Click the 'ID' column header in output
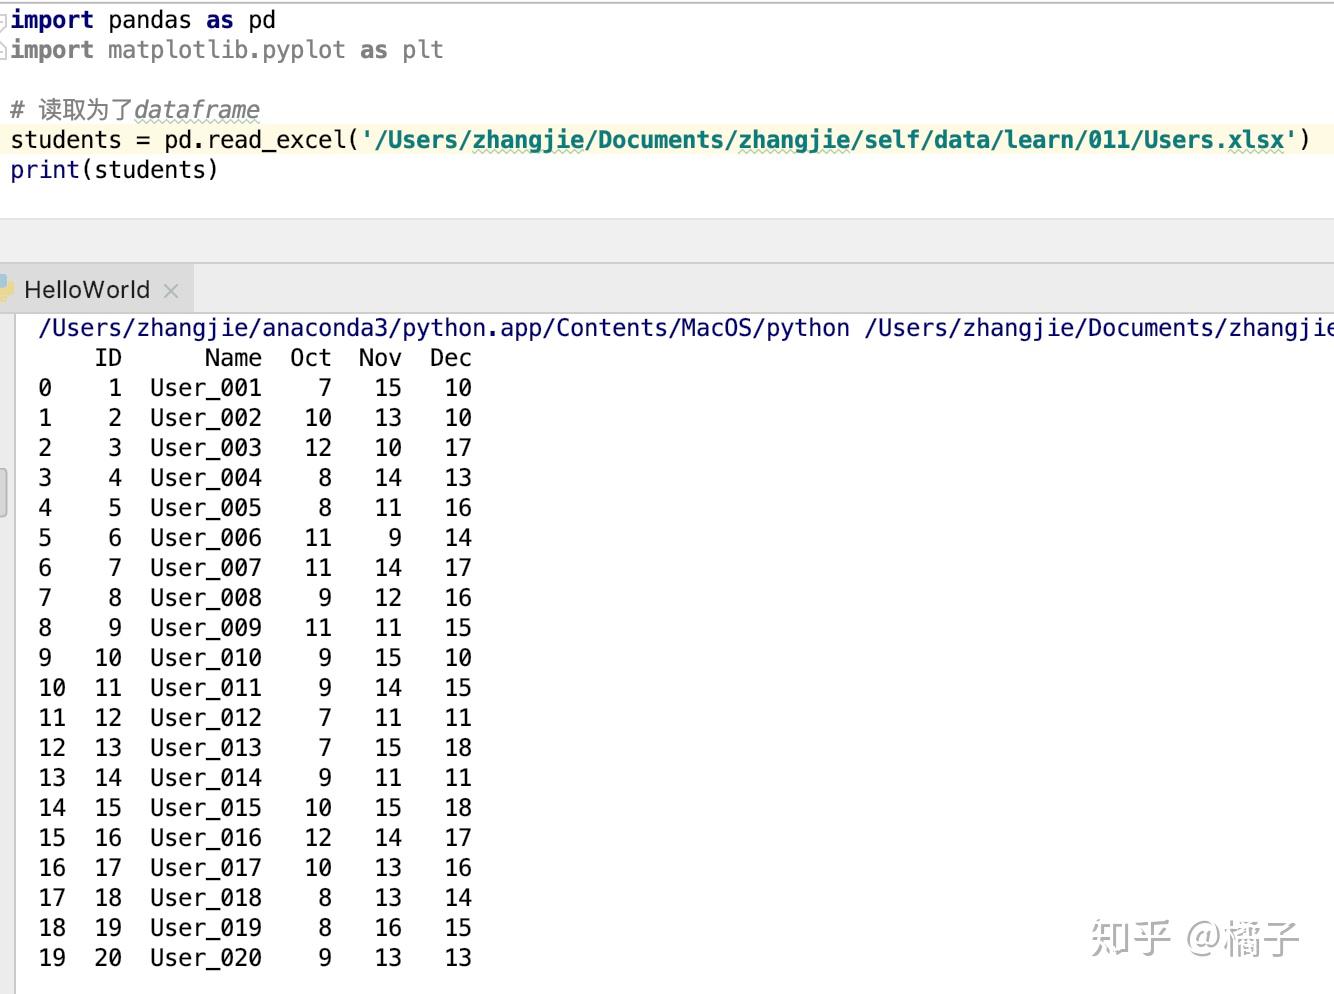 (108, 358)
